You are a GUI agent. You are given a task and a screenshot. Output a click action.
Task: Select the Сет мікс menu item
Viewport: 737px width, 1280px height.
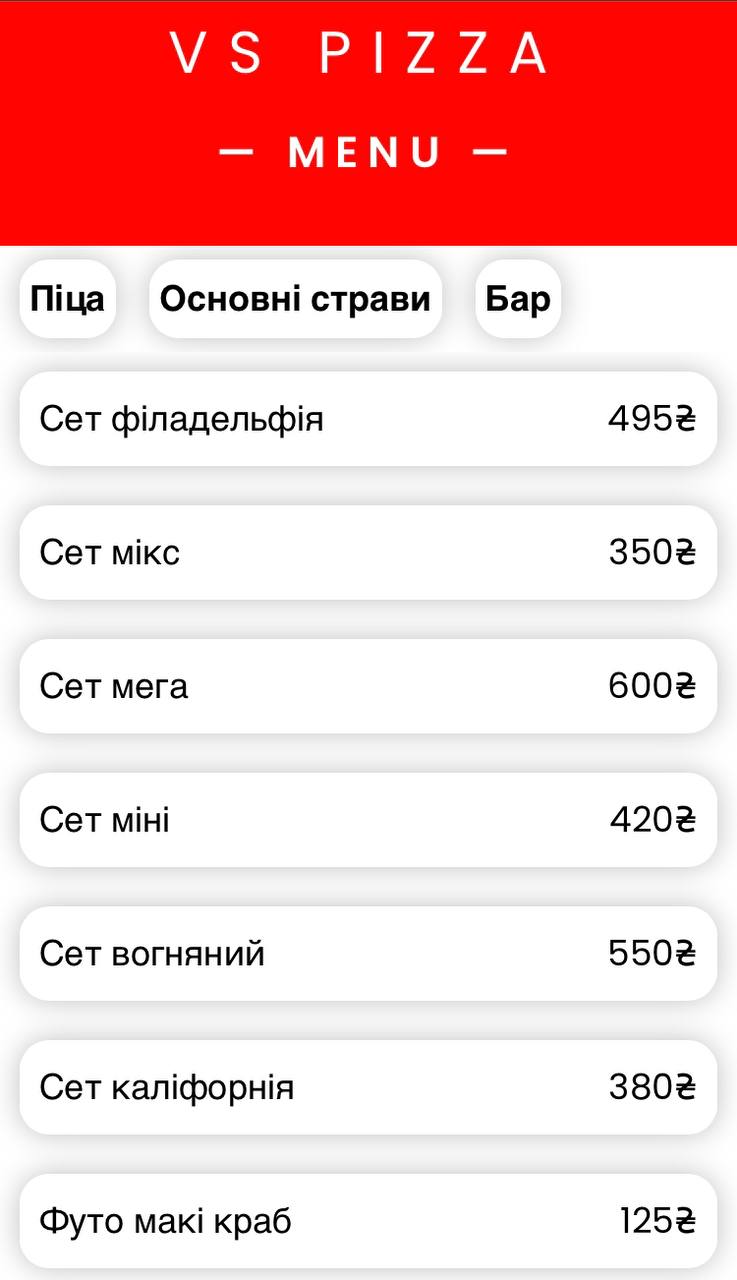tap(110, 552)
